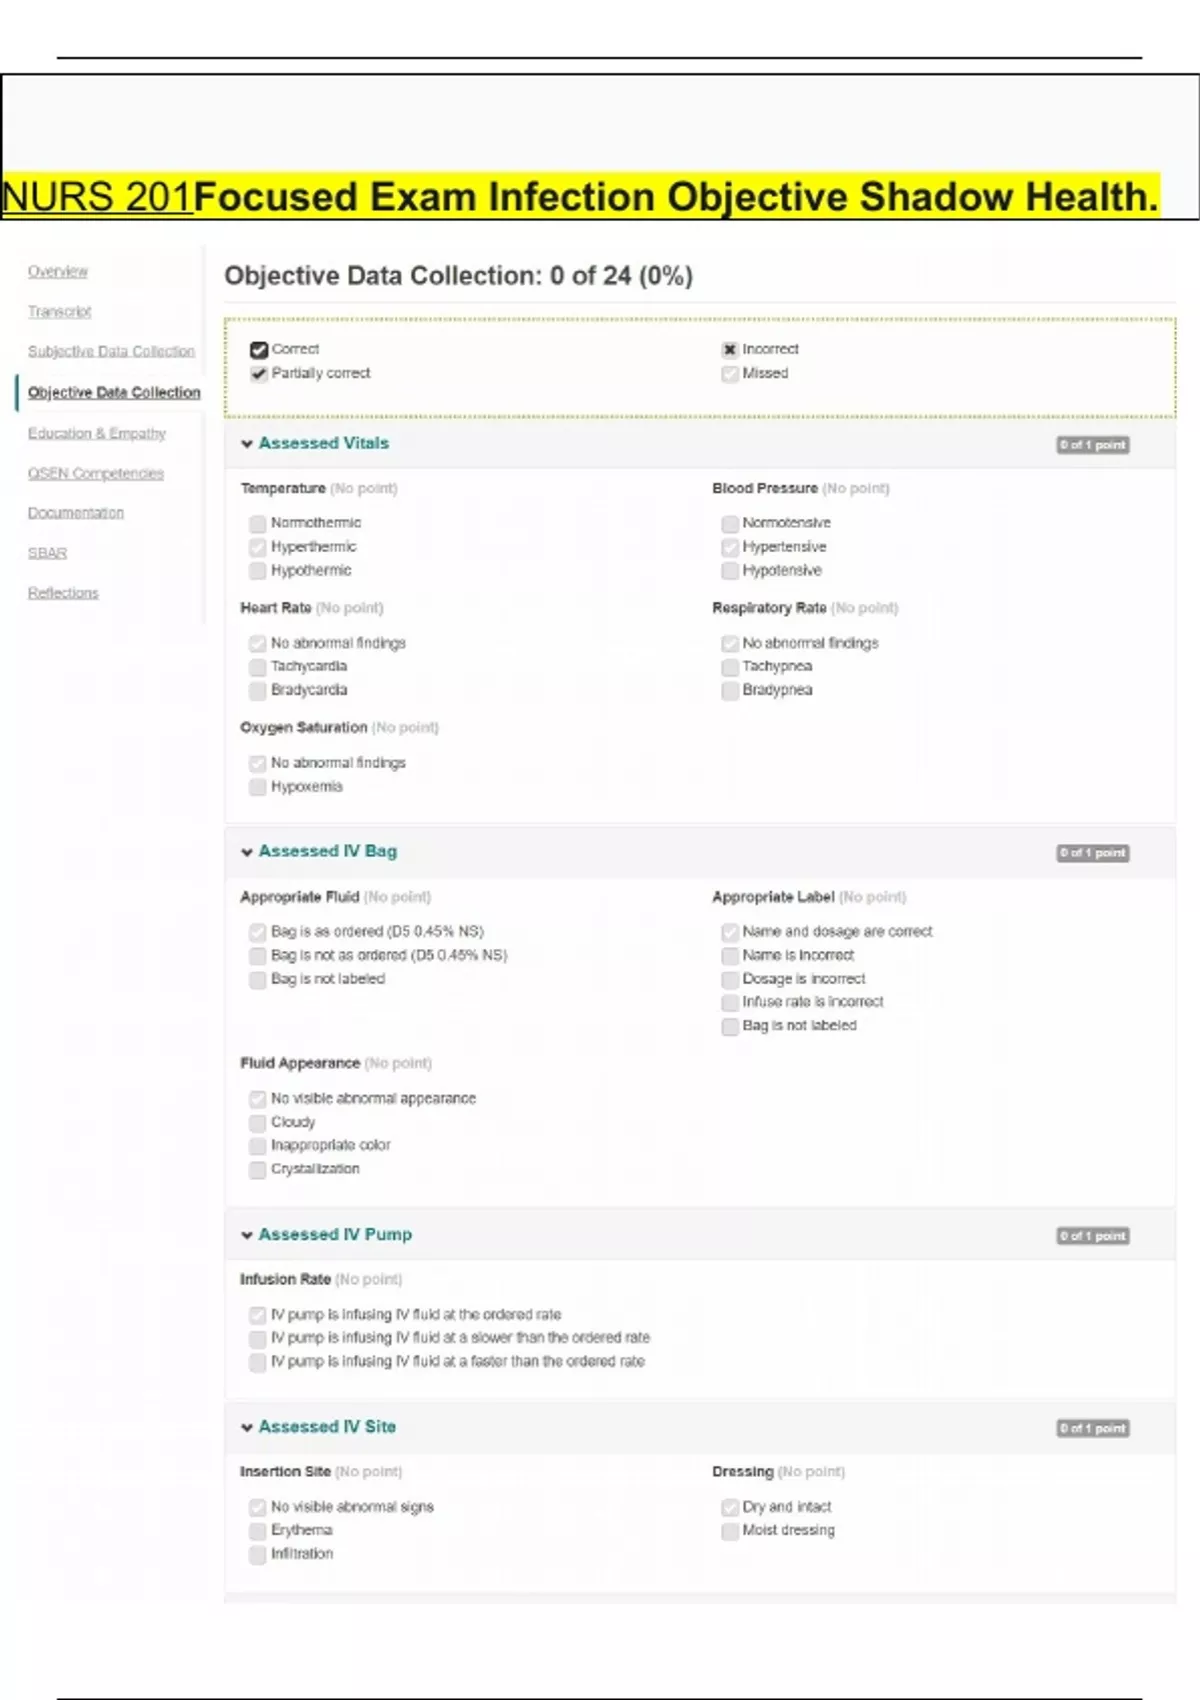Click the Assessed Vitals 0 of 1 point badge
1200x1700 pixels.
click(x=1093, y=445)
